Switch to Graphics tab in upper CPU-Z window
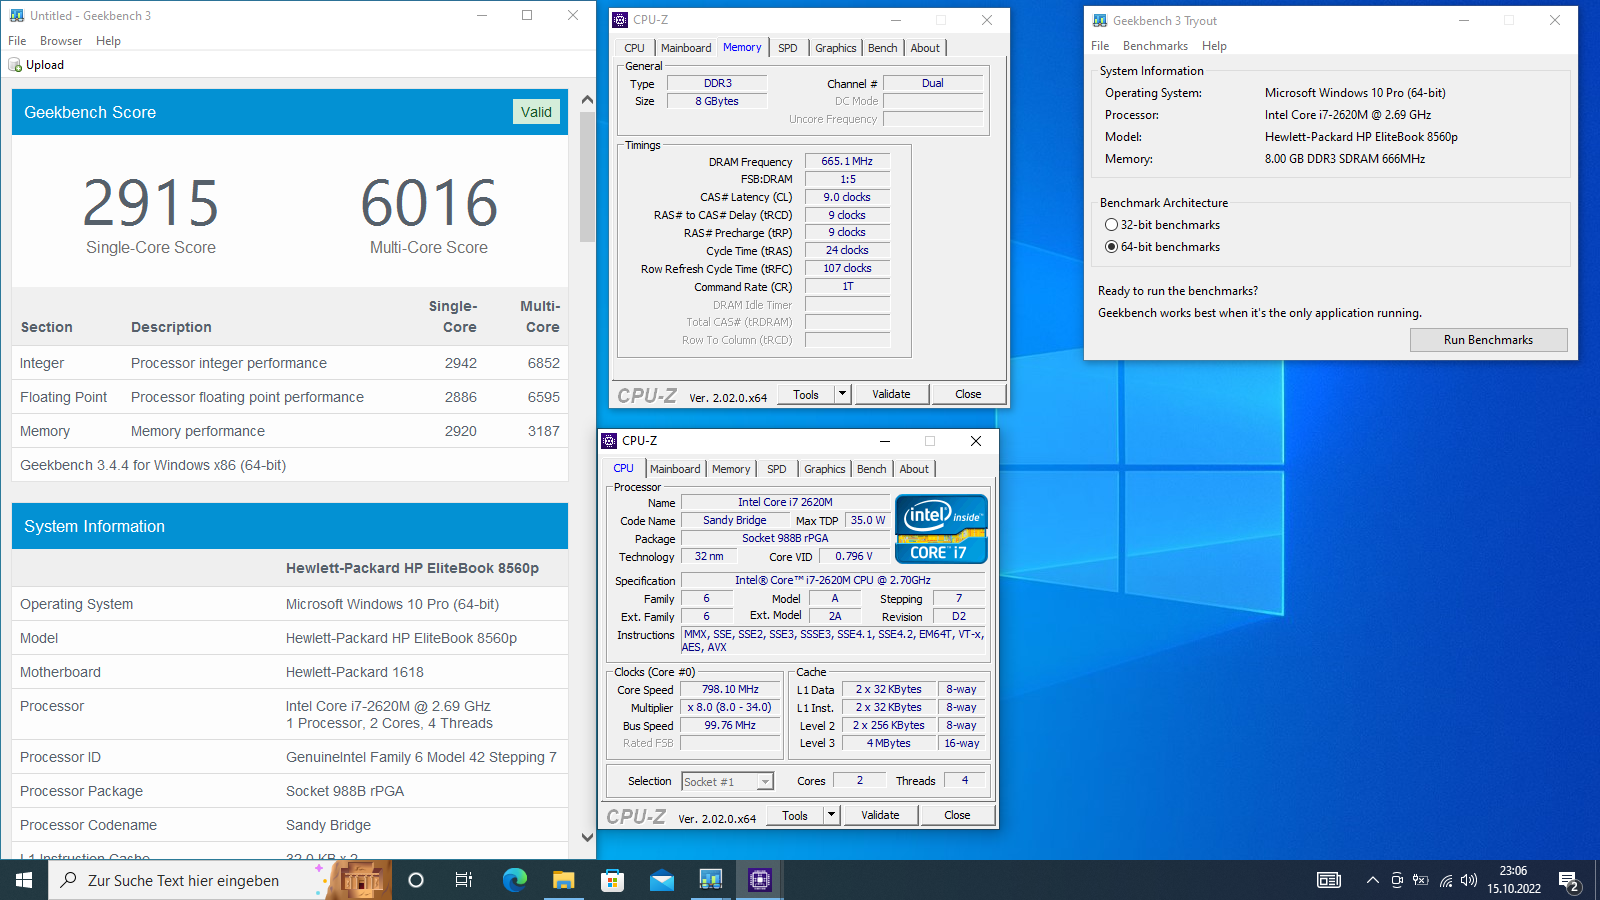 [x=836, y=48]
